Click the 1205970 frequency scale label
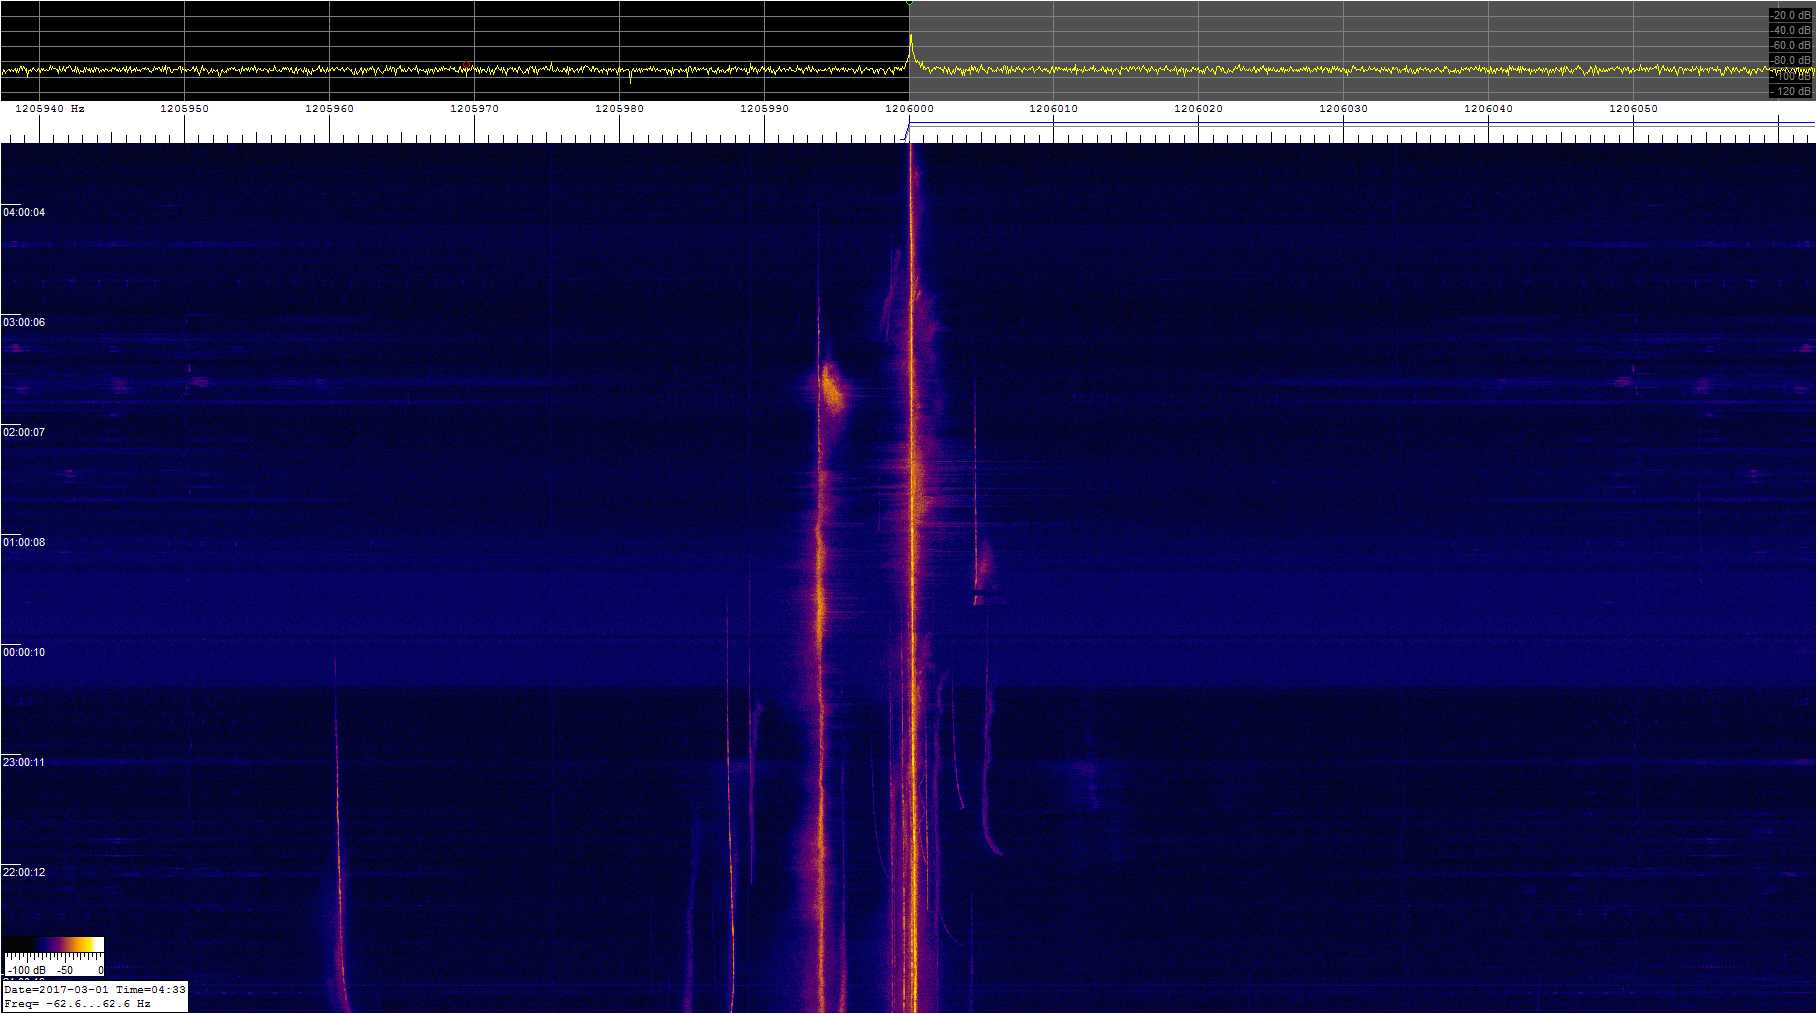The height and width of the screenshot is (1014, 1817). pyautogui.click(x=474, y=108)
